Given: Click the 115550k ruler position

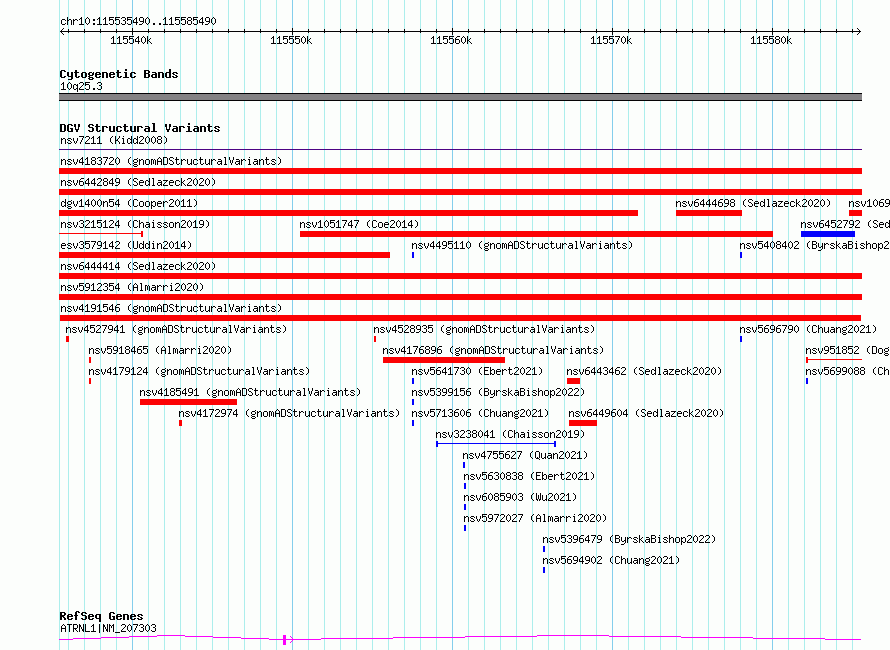Looking at the screenshot, I should point(291,40).
